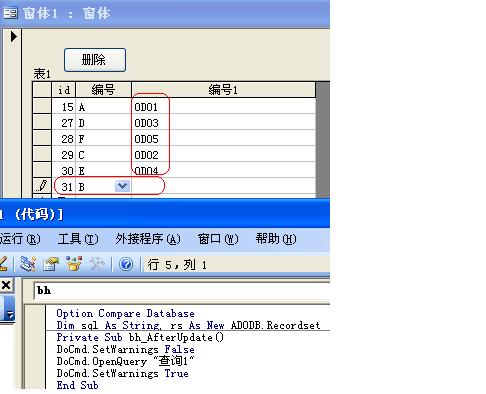486x394 pixels.
Task: Click cell 0D03 in 编号1 column
Action: [223, 123]
